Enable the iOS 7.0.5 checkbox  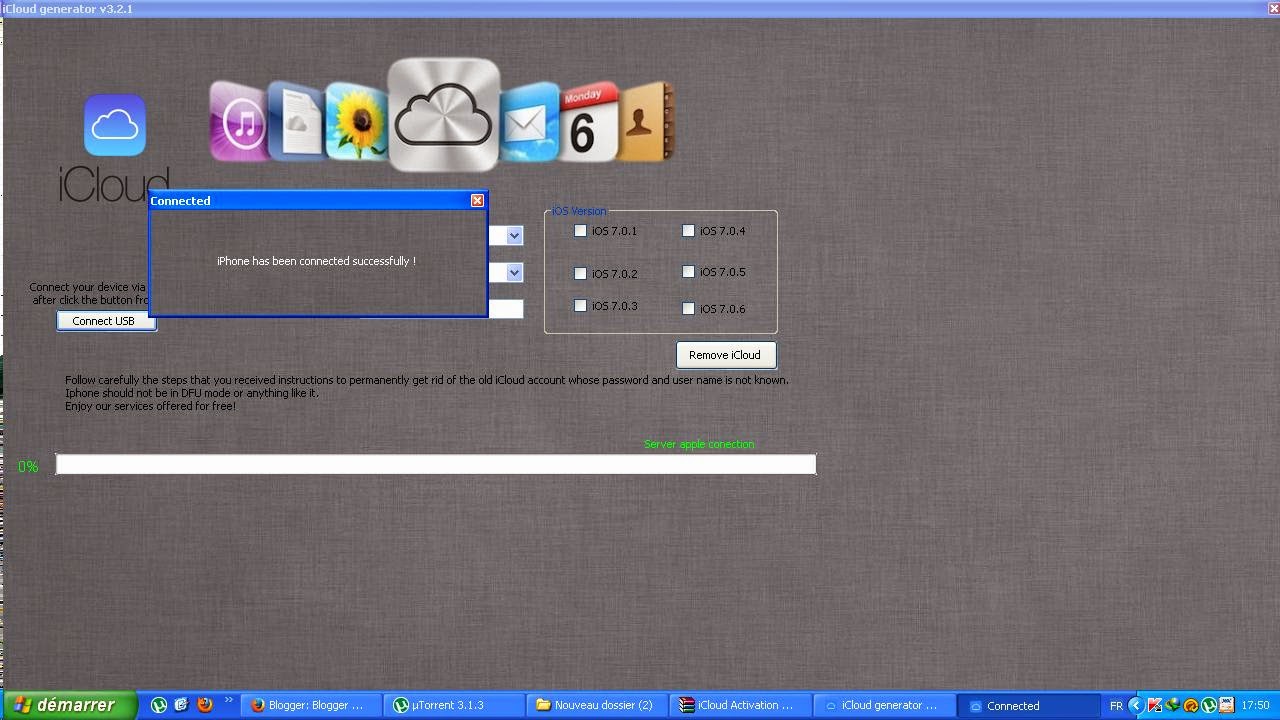(x=688, y=271)
